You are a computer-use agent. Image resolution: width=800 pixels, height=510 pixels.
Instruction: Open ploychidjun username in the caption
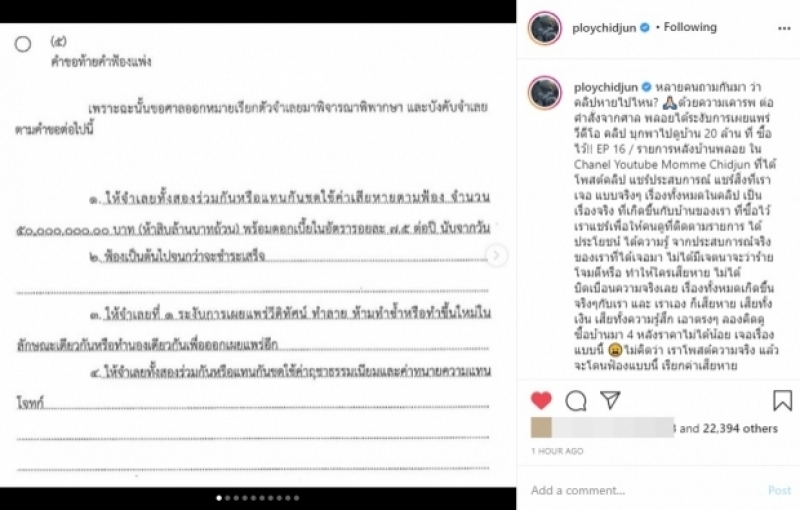606,87
